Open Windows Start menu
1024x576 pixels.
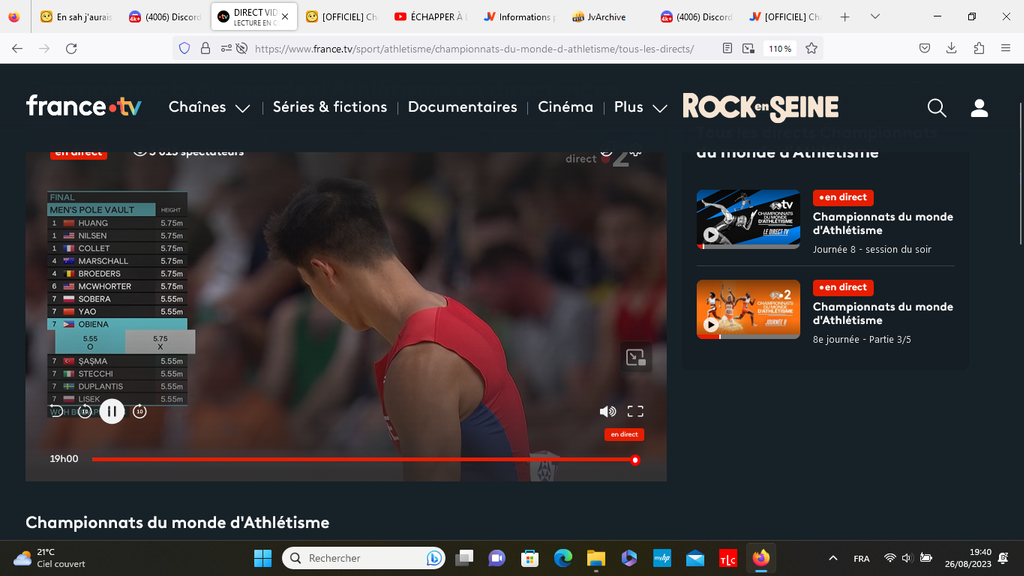pos(263,558)
